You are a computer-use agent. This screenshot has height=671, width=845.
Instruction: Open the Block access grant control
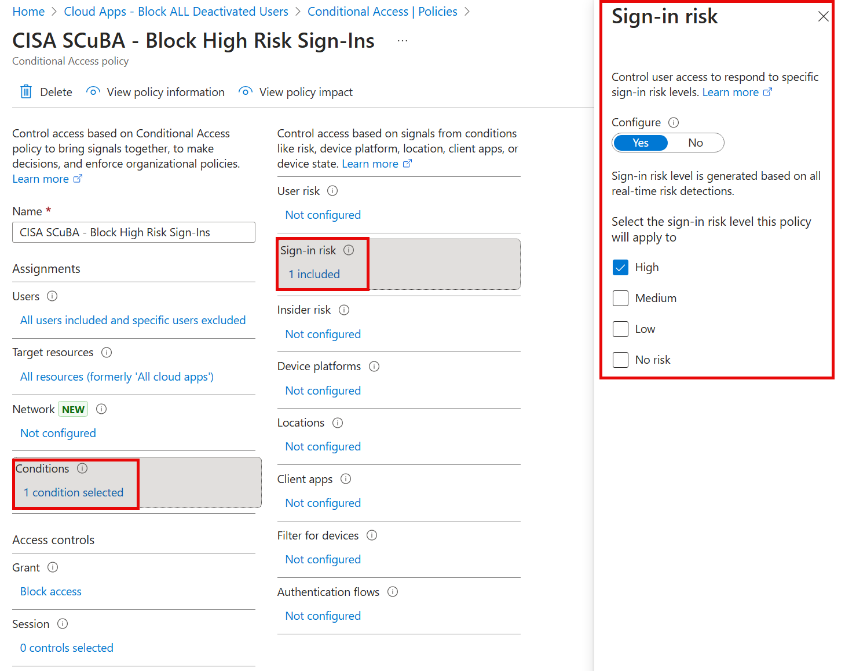[50, 591]
